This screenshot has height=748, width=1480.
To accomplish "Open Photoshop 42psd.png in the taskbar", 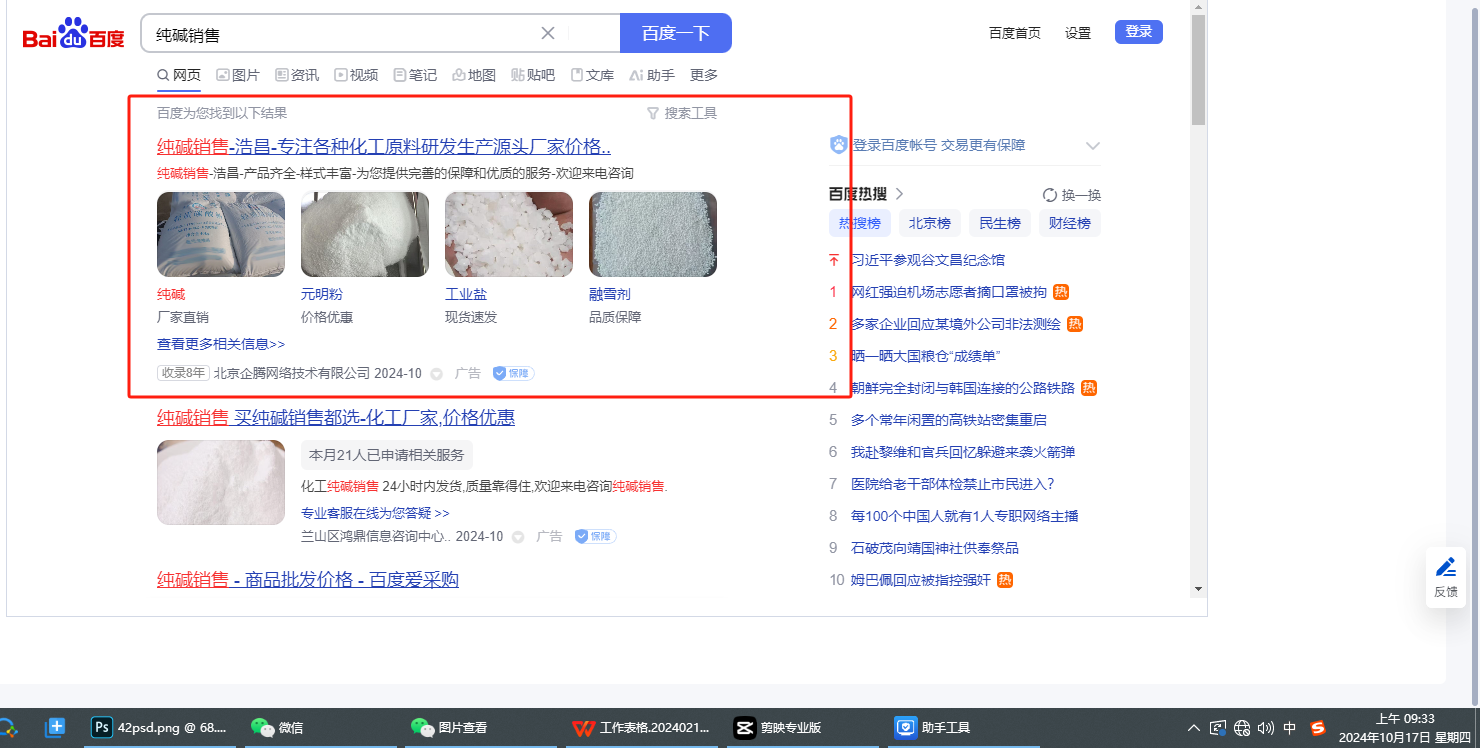I will 162,727.
